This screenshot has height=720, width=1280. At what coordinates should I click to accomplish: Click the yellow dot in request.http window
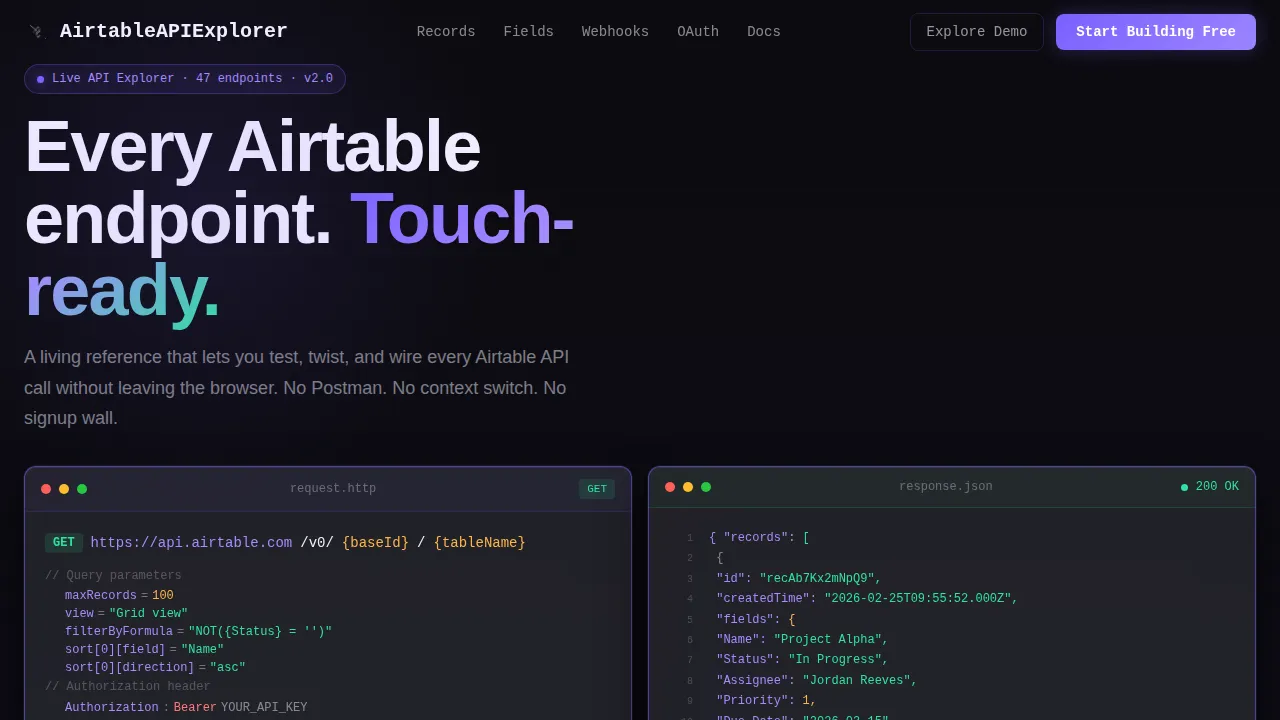[64, 489]
